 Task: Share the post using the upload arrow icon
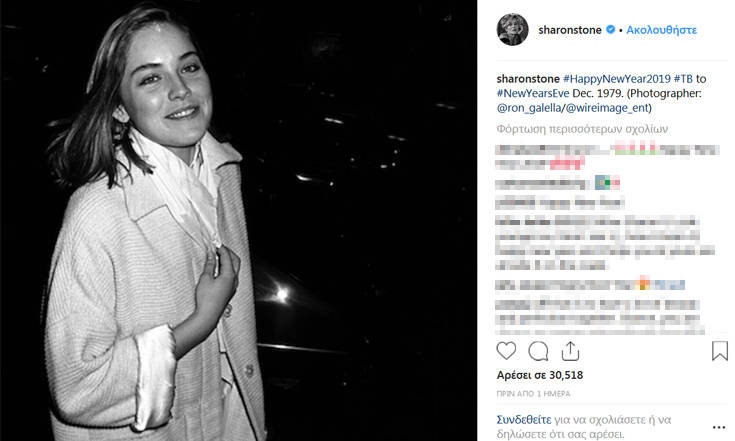click(x=570, y=351)
